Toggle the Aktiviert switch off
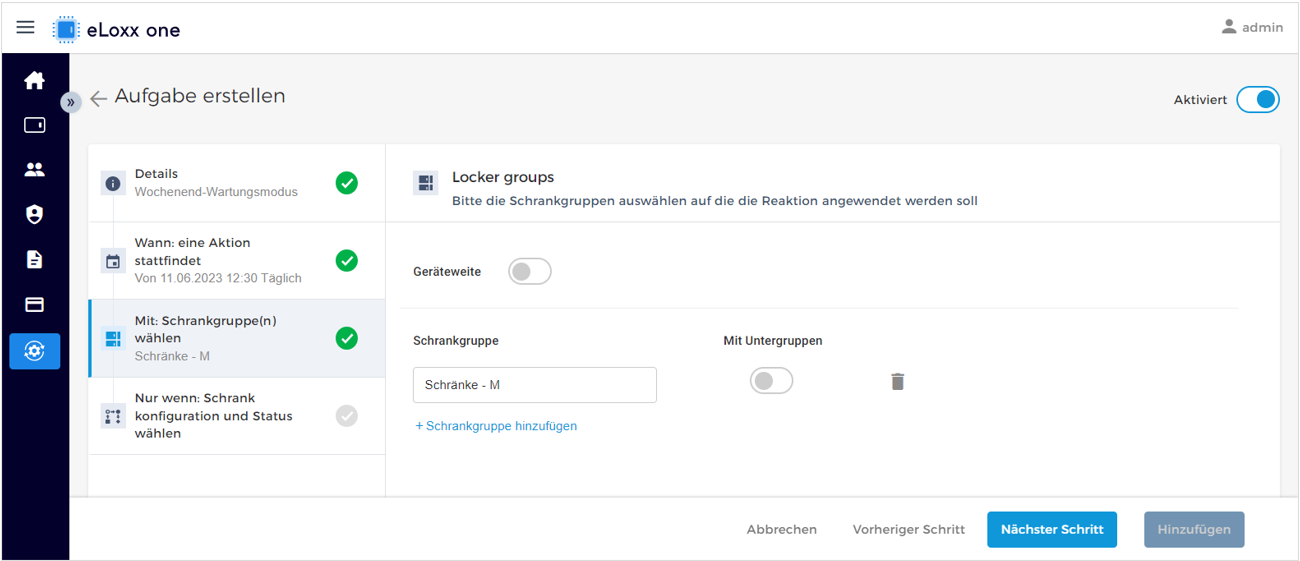Screen dimensions: 1300x561 (x=1258, y=99)
